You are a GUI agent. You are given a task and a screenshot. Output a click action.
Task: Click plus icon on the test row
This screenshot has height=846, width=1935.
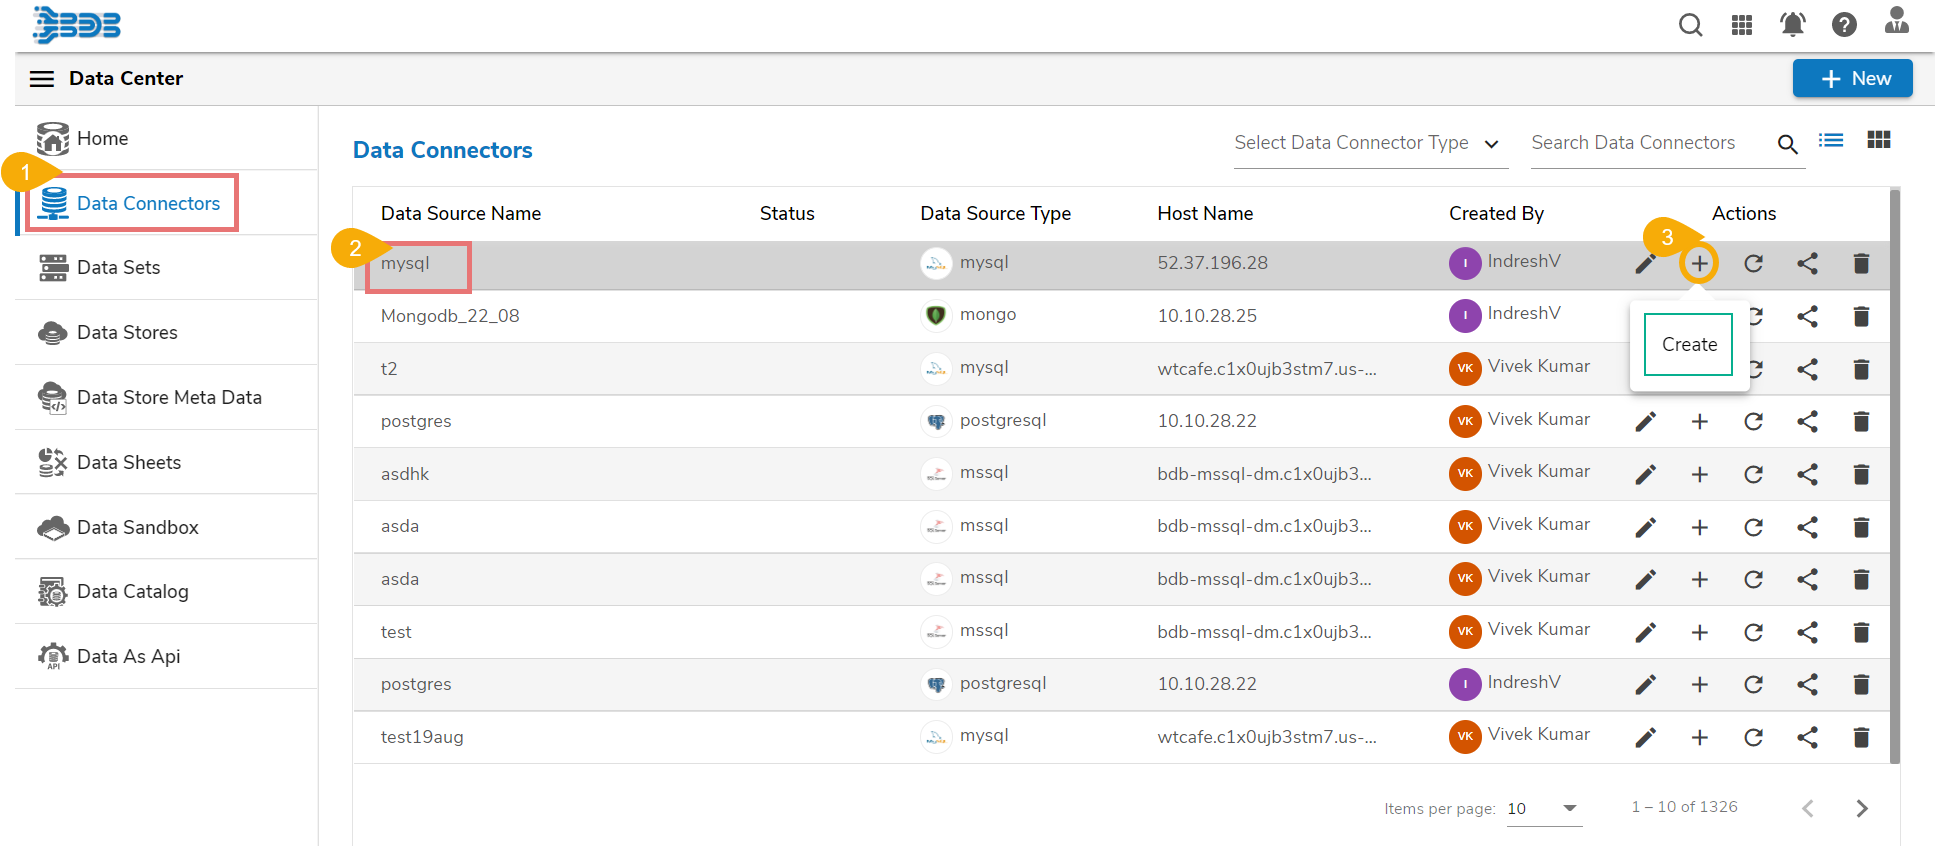pos(1699,633)
